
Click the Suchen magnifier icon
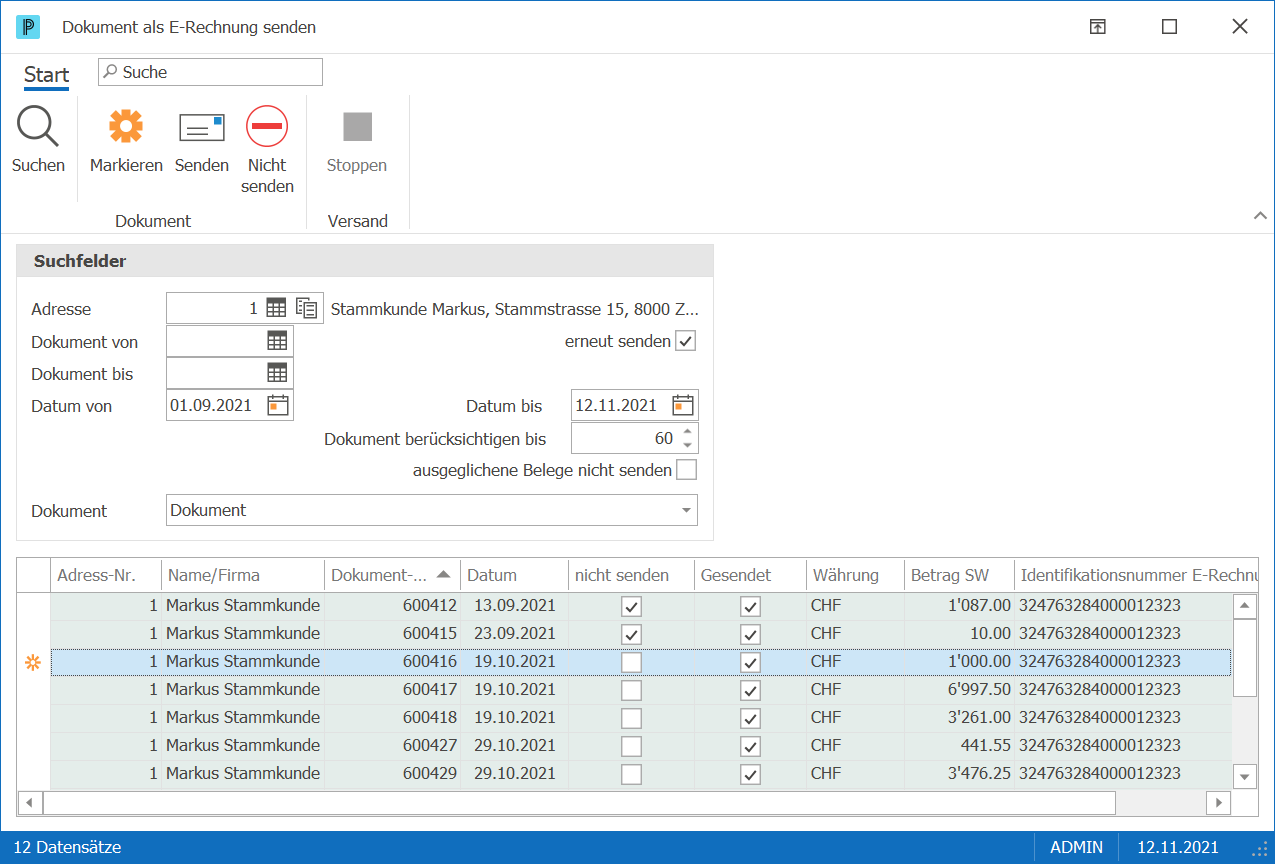38,127
